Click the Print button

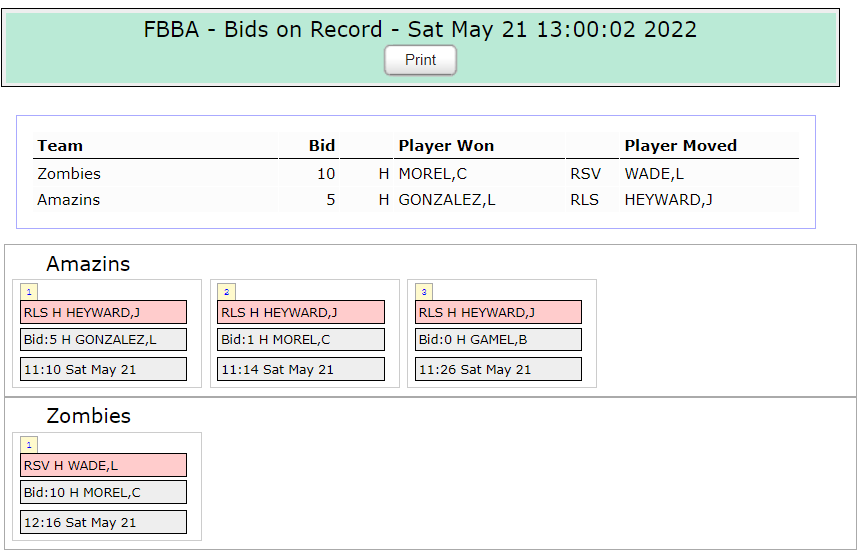click(420, 60)
